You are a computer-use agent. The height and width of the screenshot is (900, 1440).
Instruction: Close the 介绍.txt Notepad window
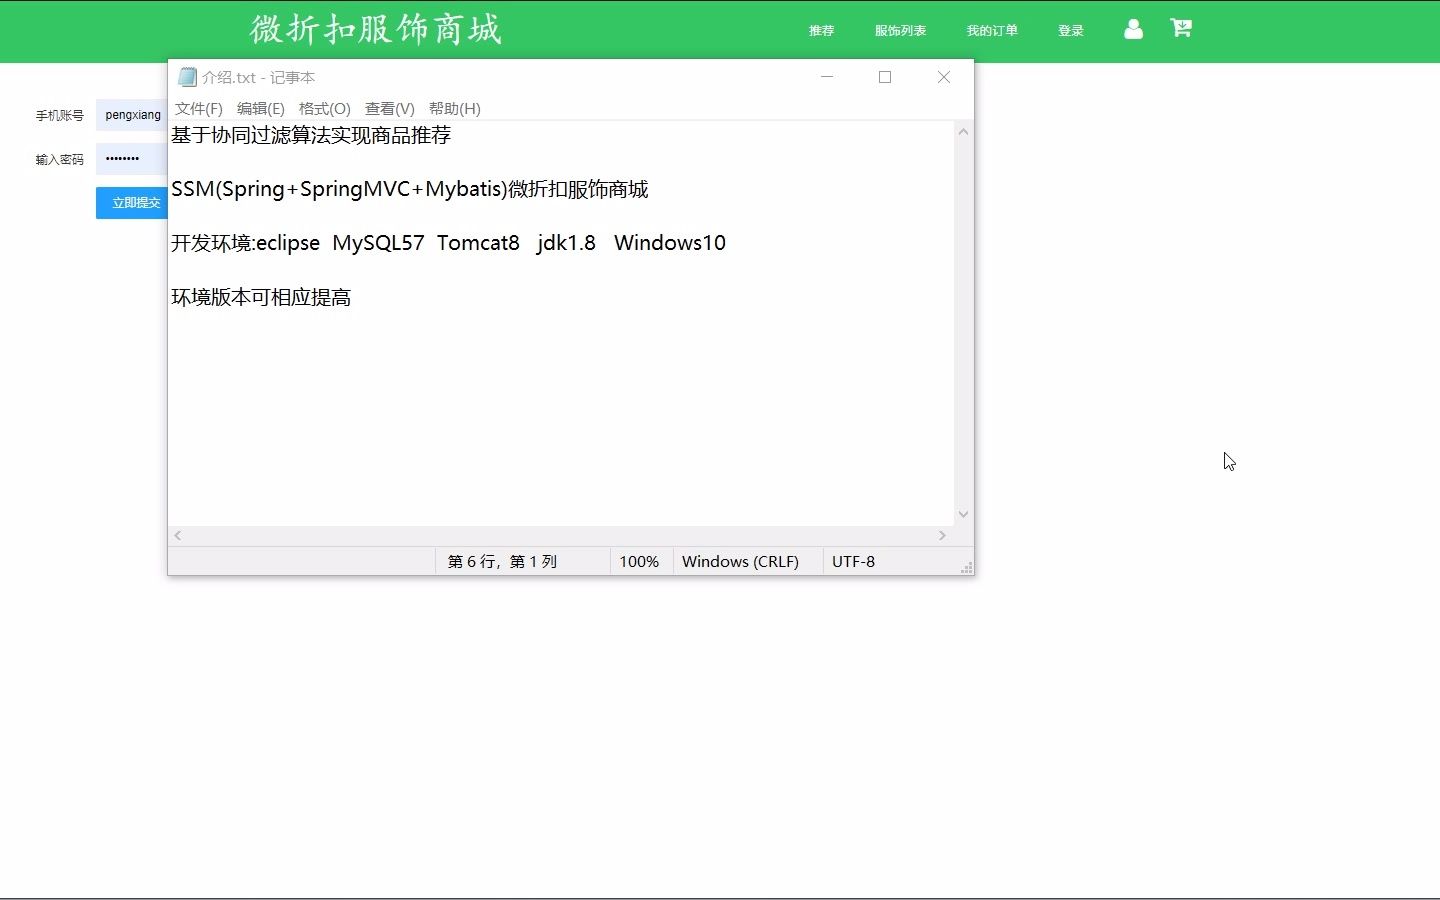pyautogui.click(x=944, y=77)
